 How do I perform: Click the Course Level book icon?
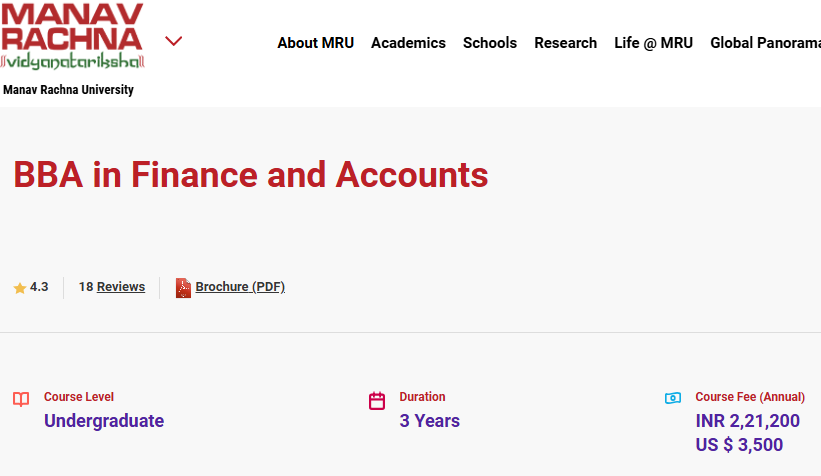[21, 400]
